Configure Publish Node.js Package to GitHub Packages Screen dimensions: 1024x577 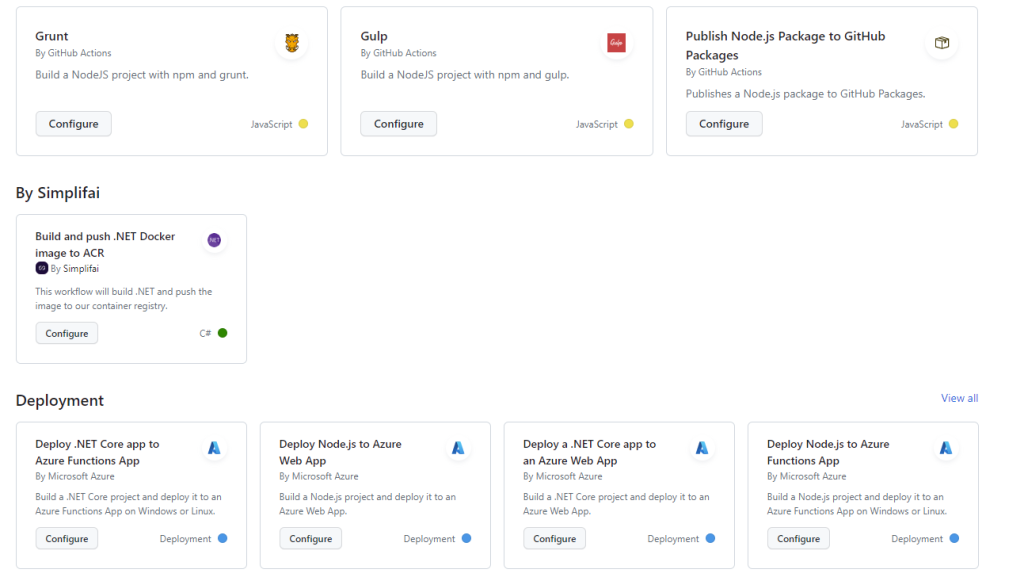tap(724, 124)
